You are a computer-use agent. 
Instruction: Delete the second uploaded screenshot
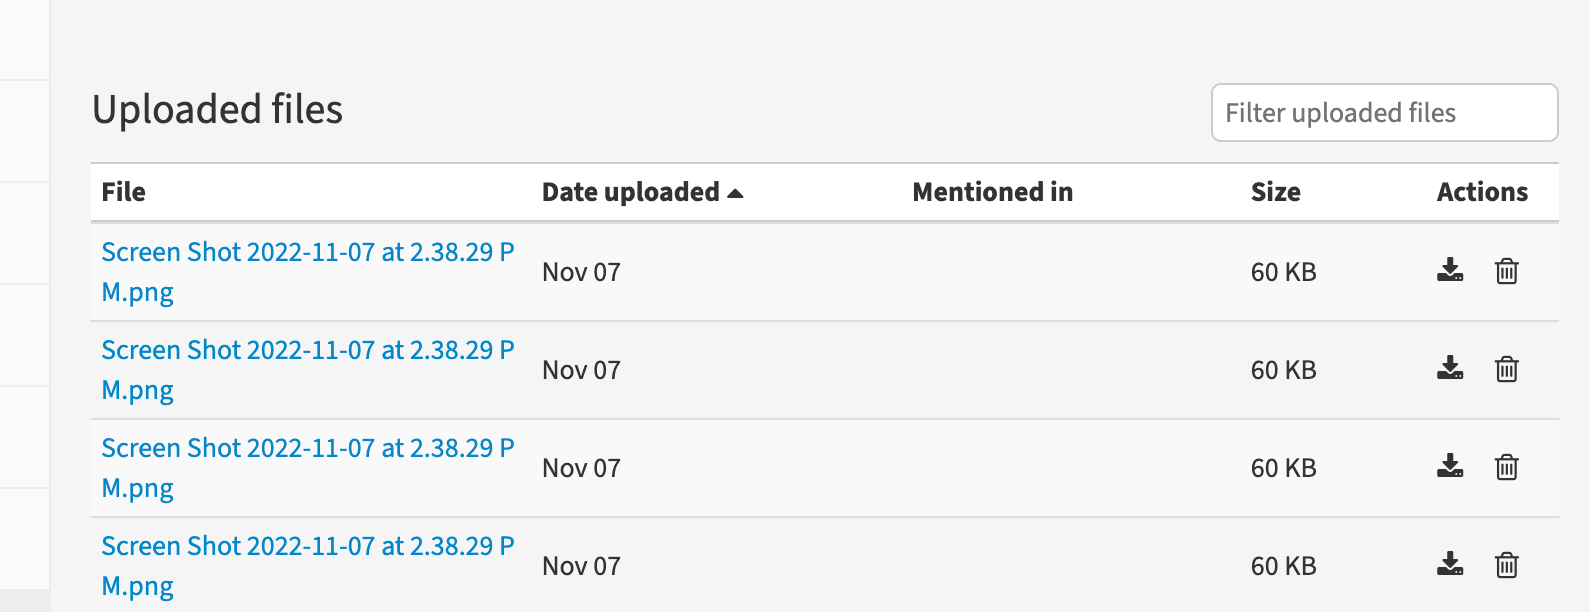pos(1506,369)
